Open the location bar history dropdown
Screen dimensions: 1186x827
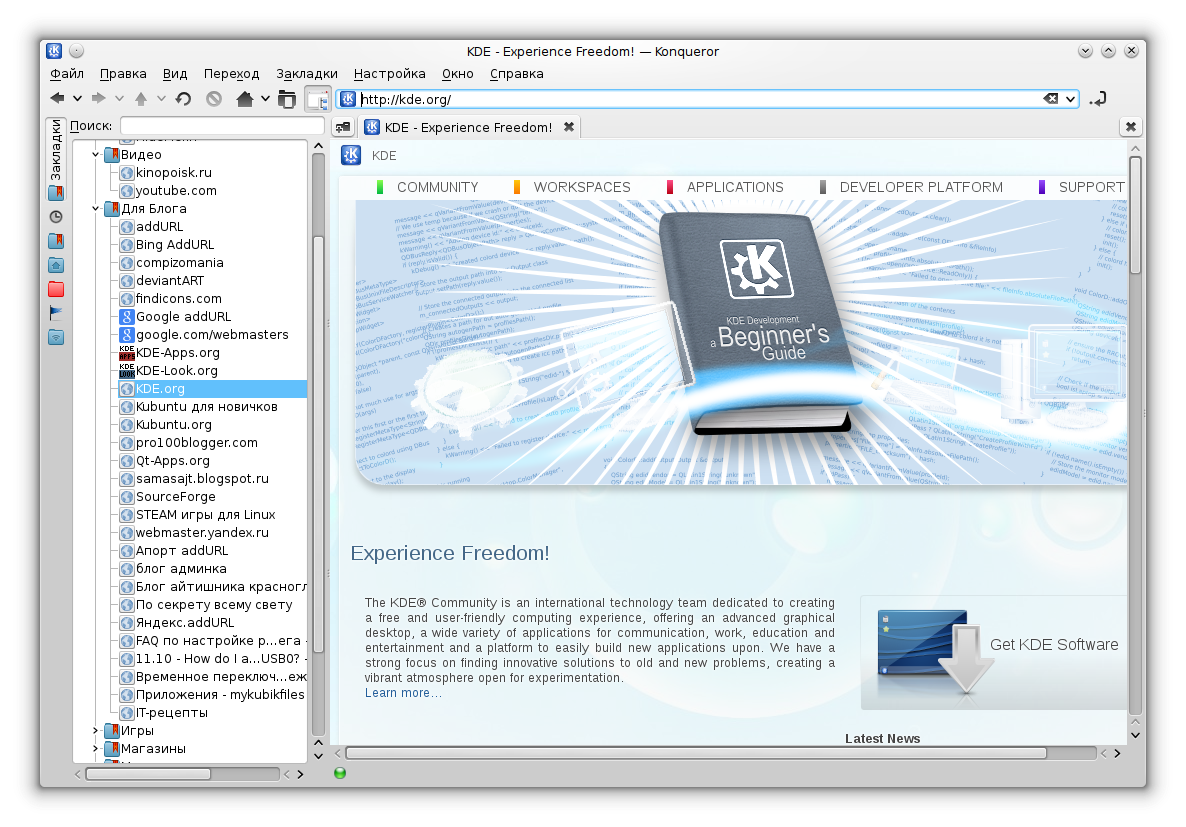click(x=1070, y=99)
